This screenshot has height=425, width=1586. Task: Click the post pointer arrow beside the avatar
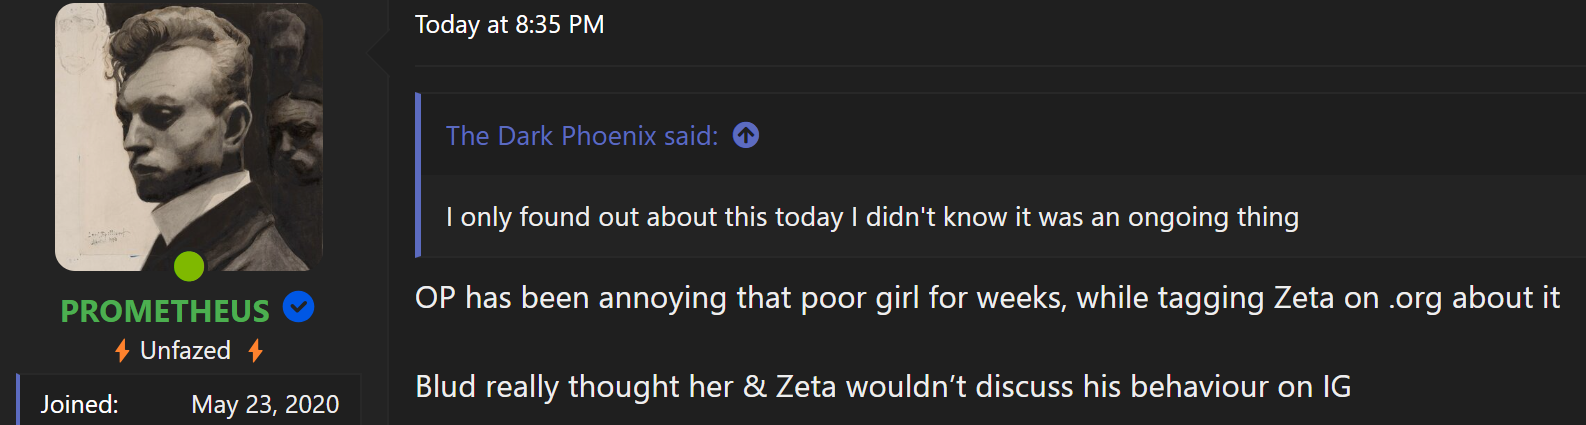[x=379, y=53]
